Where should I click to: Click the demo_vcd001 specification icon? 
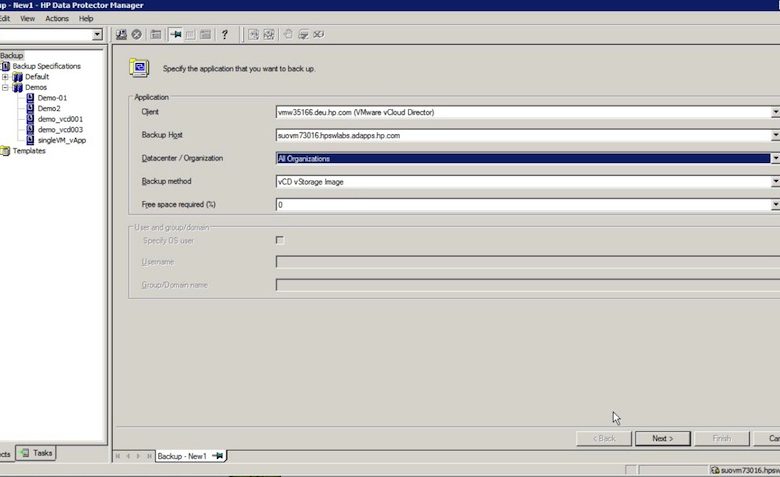click(x=30, y=119)
